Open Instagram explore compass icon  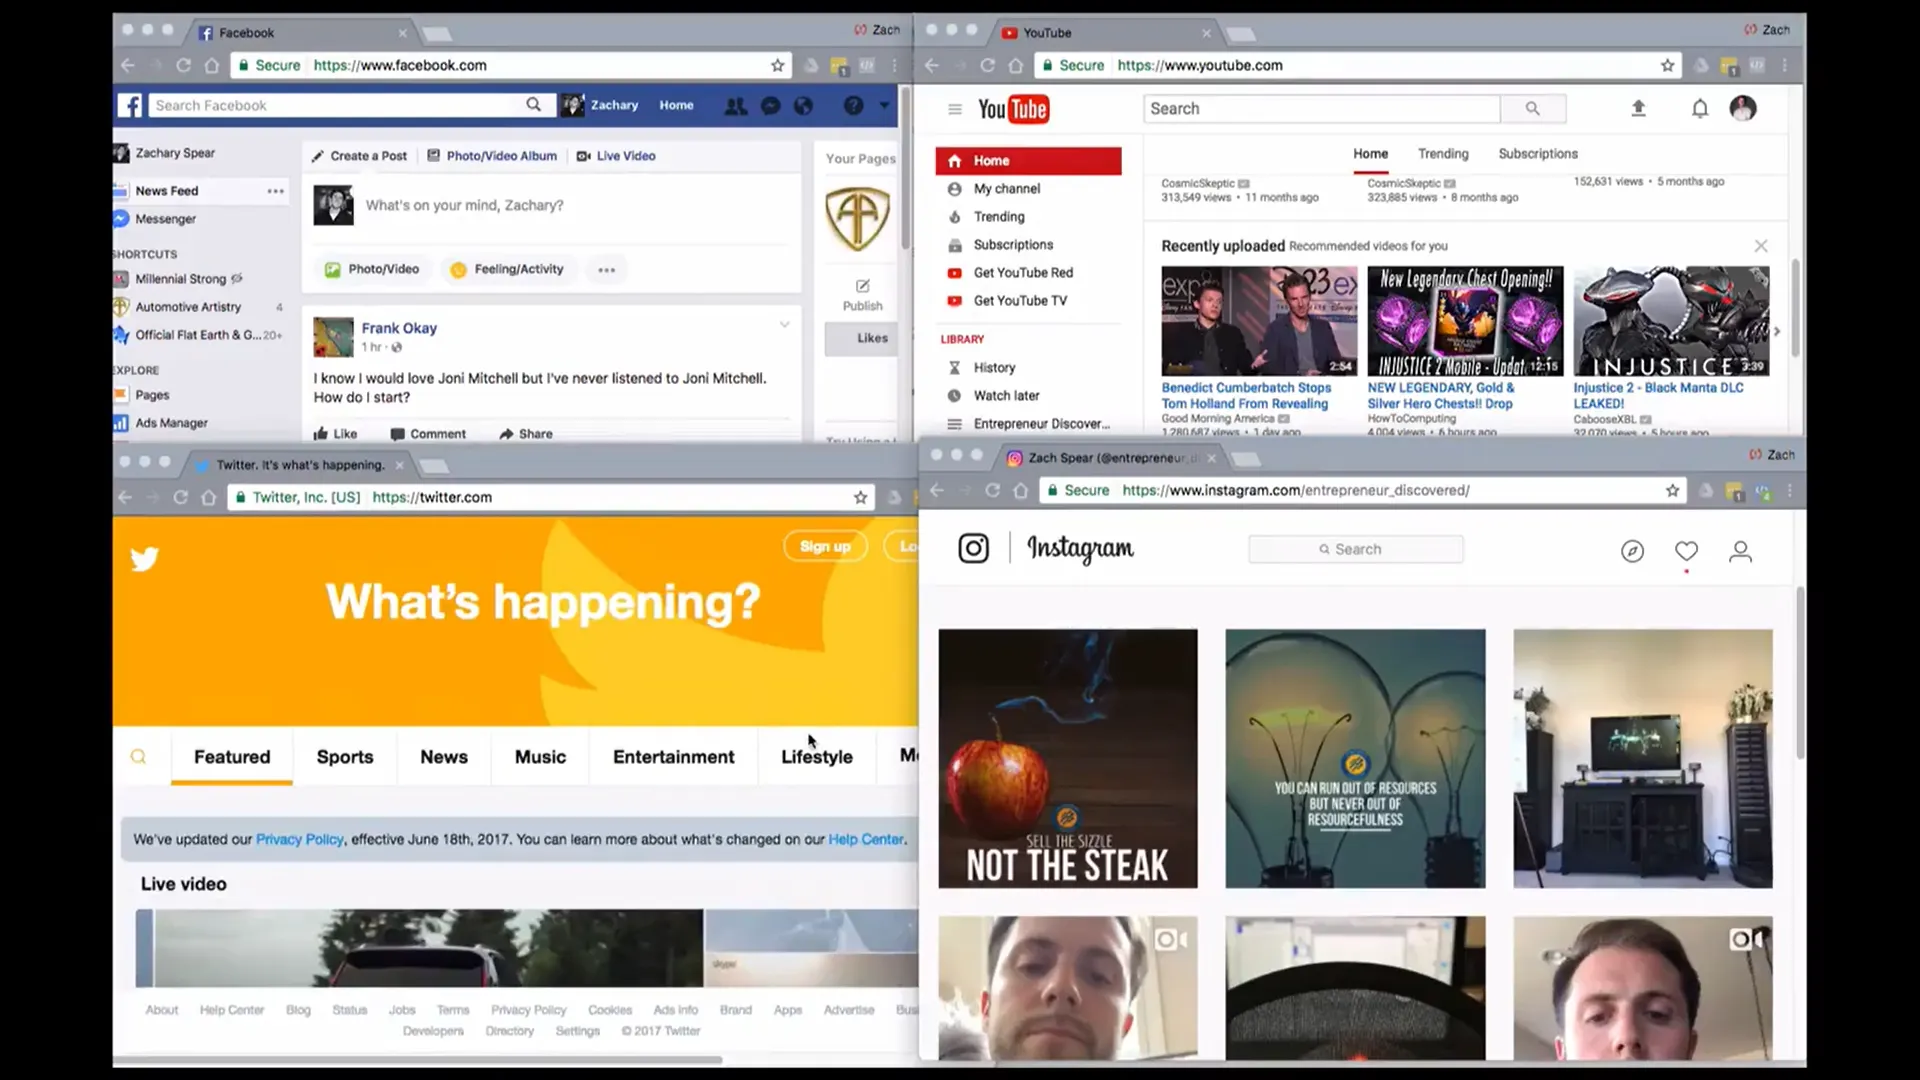1632,551
